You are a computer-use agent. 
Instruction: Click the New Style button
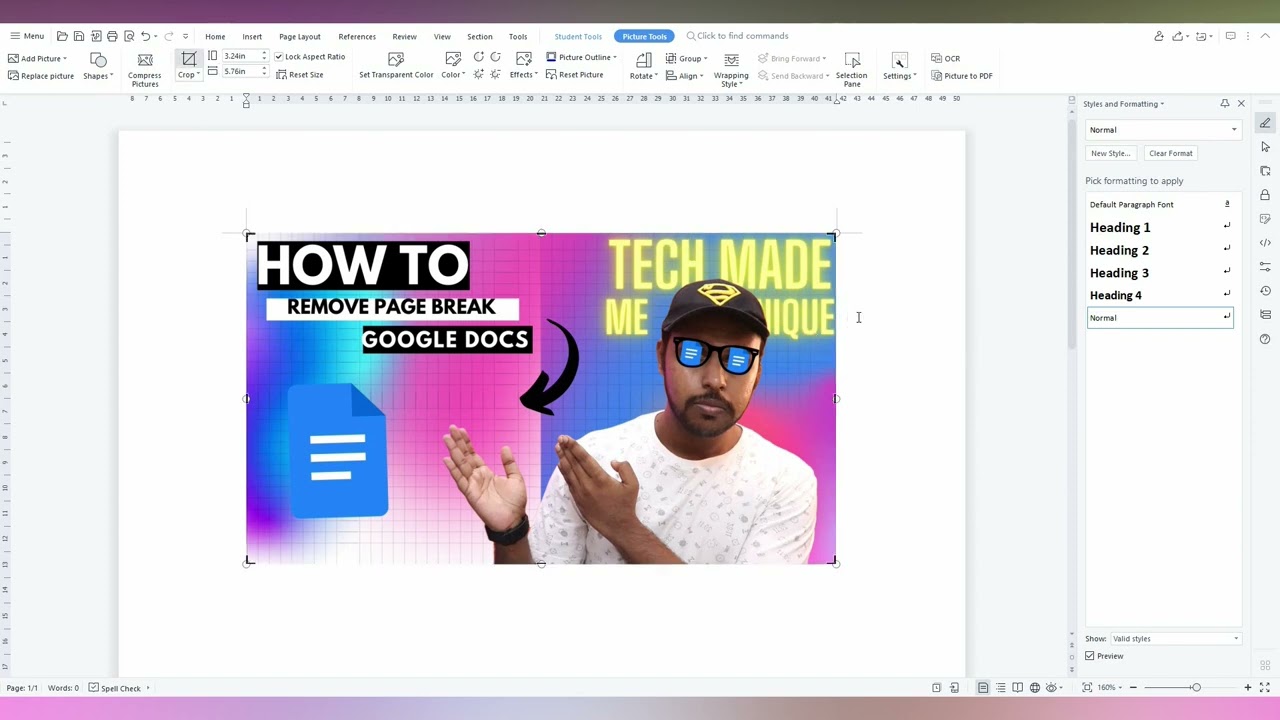coord(1110,153)
